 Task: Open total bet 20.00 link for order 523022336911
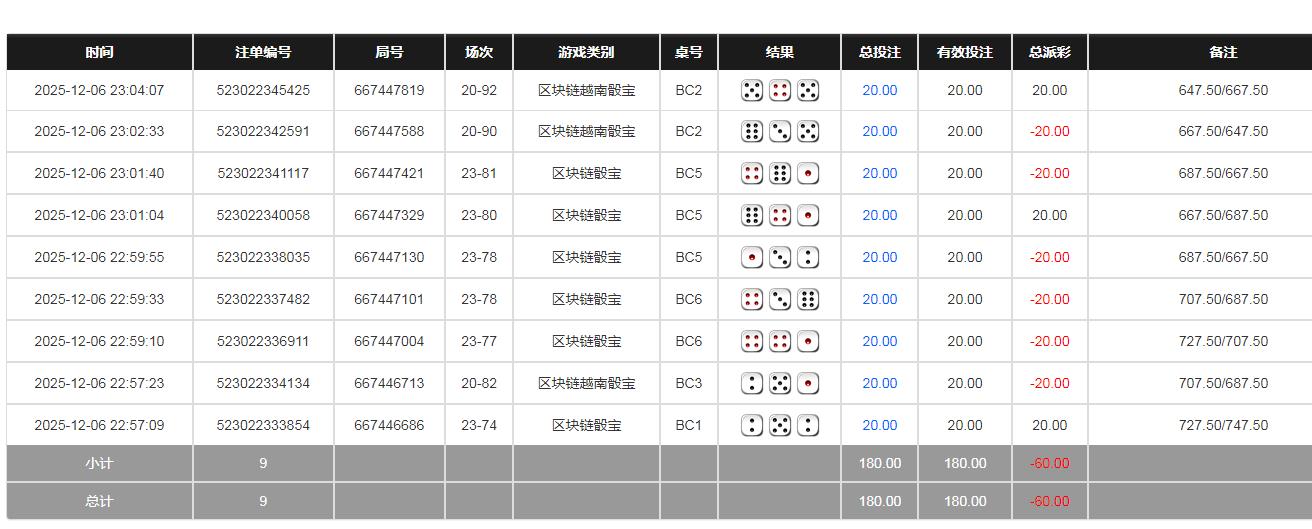click(879, 341)
